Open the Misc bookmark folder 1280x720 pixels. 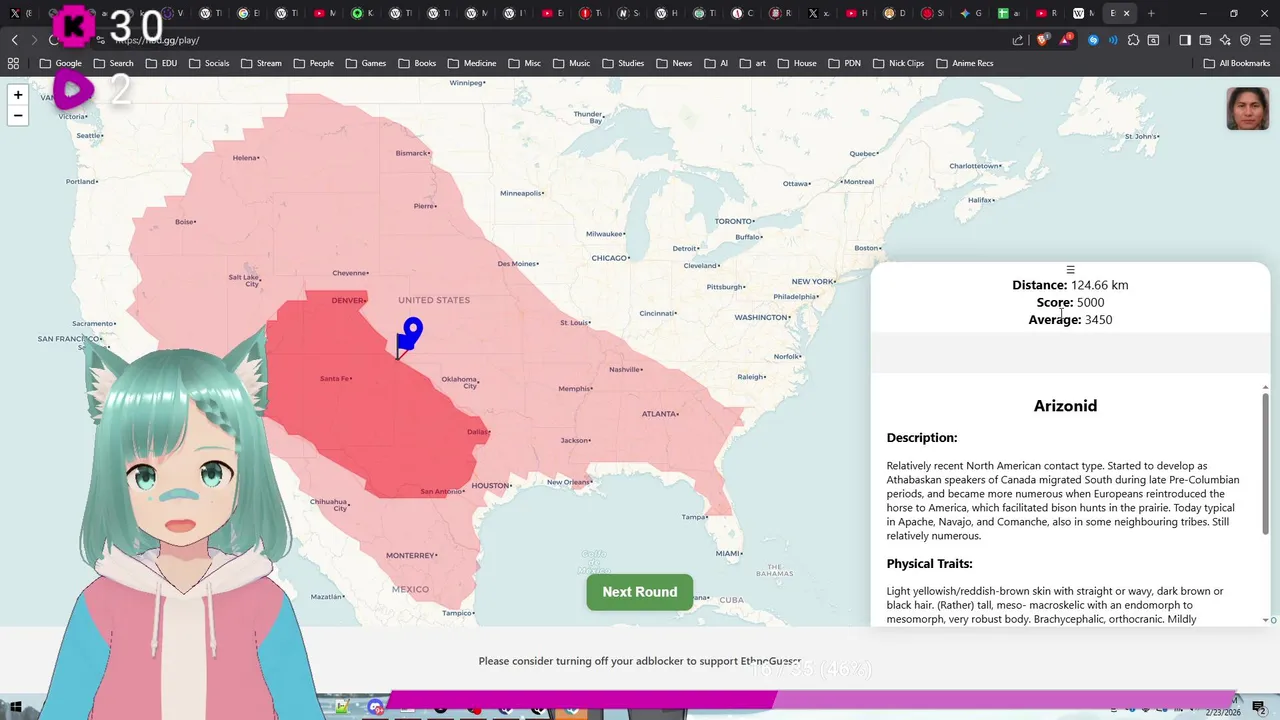[x=523, y=63]
